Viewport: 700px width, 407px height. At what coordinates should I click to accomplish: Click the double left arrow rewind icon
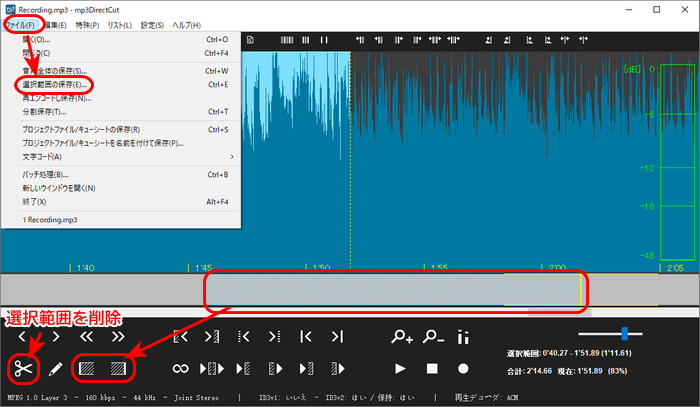coord(87,336)
